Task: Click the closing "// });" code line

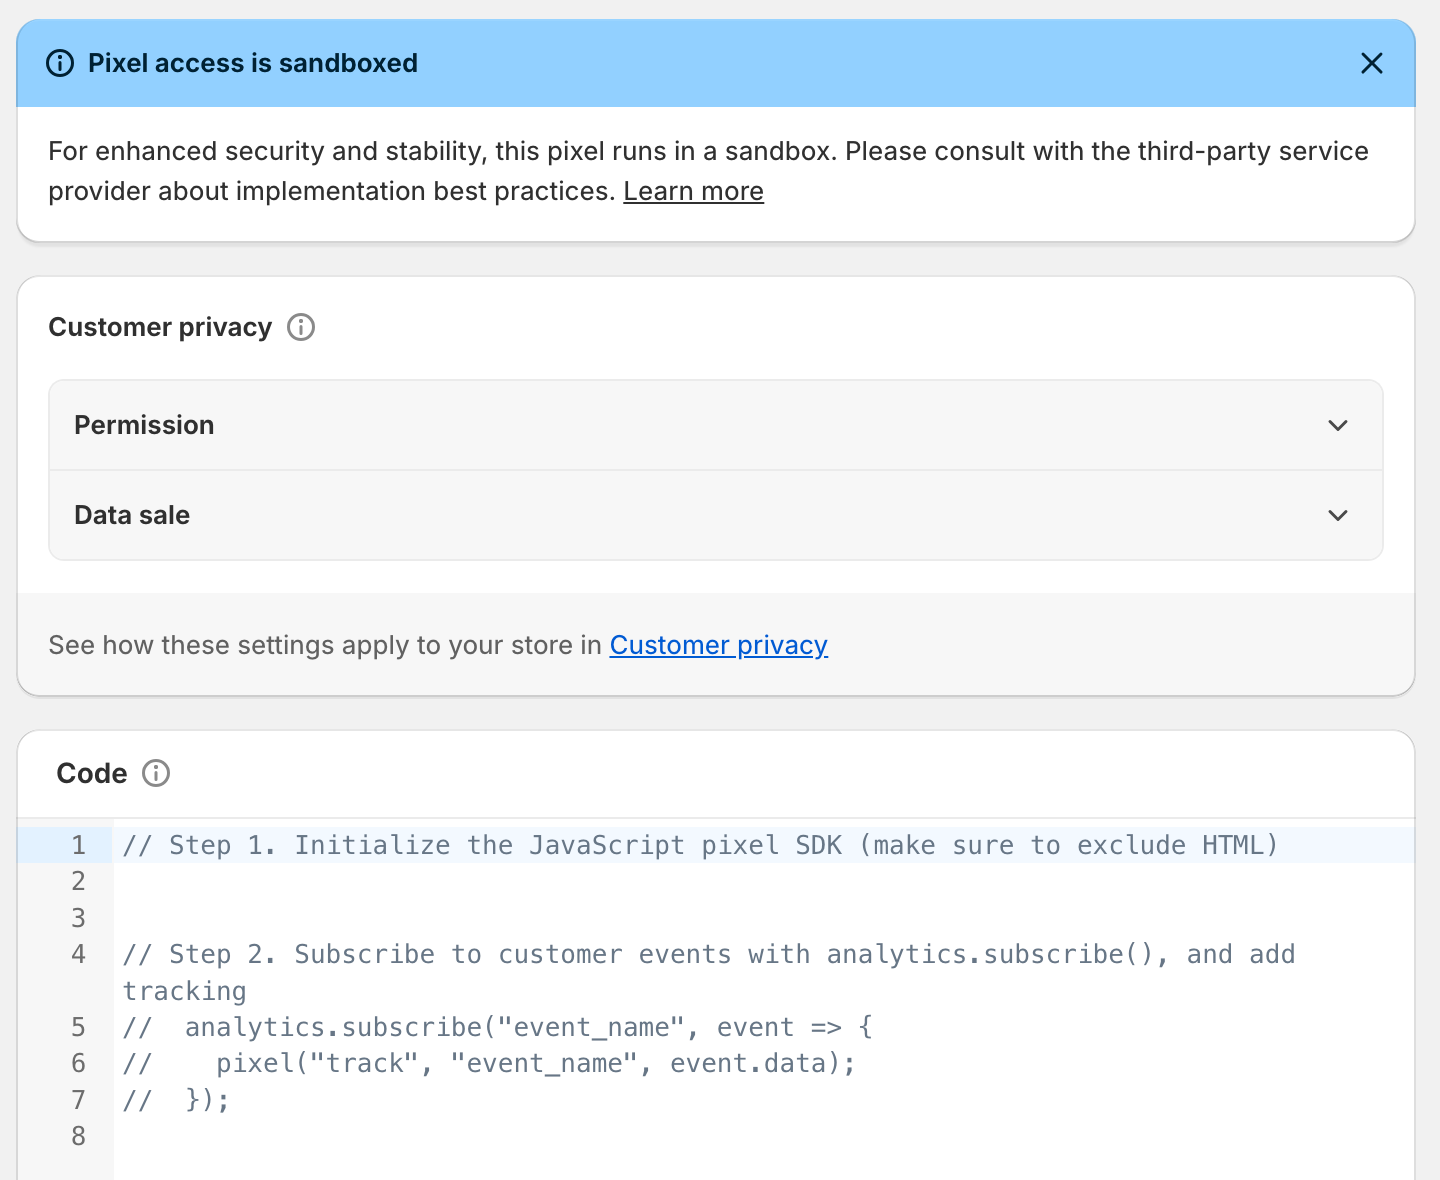Action: click(176, 1100)
